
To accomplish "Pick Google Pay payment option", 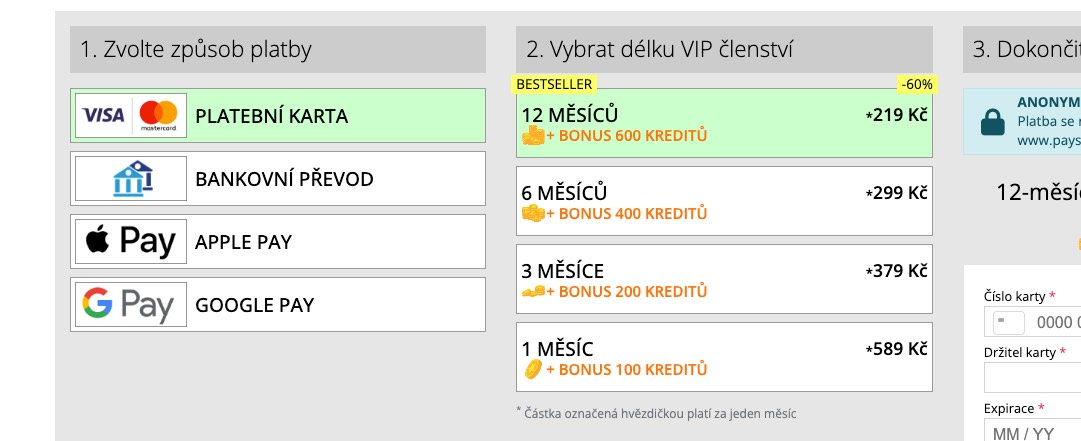I will pyautogui.click(x=255, y=305).
